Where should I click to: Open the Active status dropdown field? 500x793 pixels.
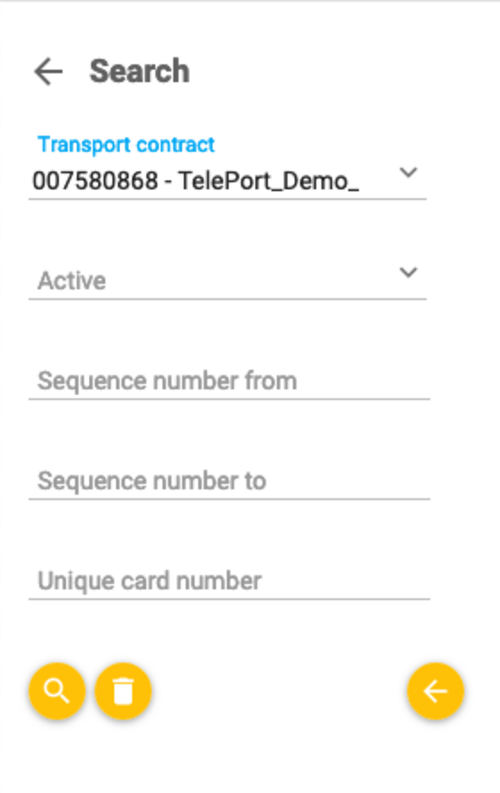[228, 281]
